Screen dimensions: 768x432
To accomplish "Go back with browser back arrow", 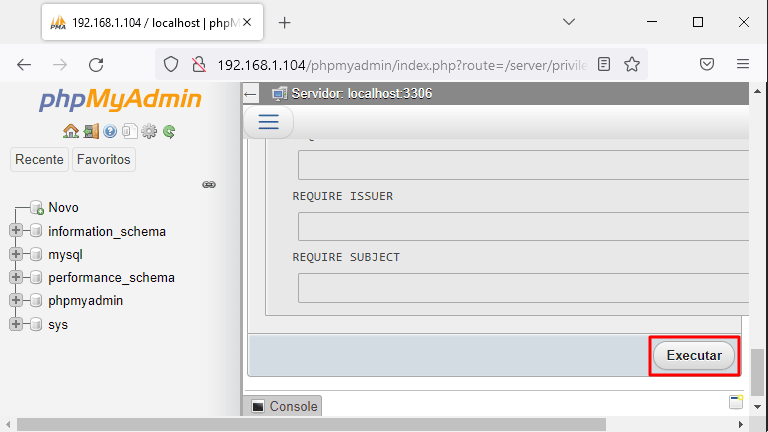I will 24,65.
